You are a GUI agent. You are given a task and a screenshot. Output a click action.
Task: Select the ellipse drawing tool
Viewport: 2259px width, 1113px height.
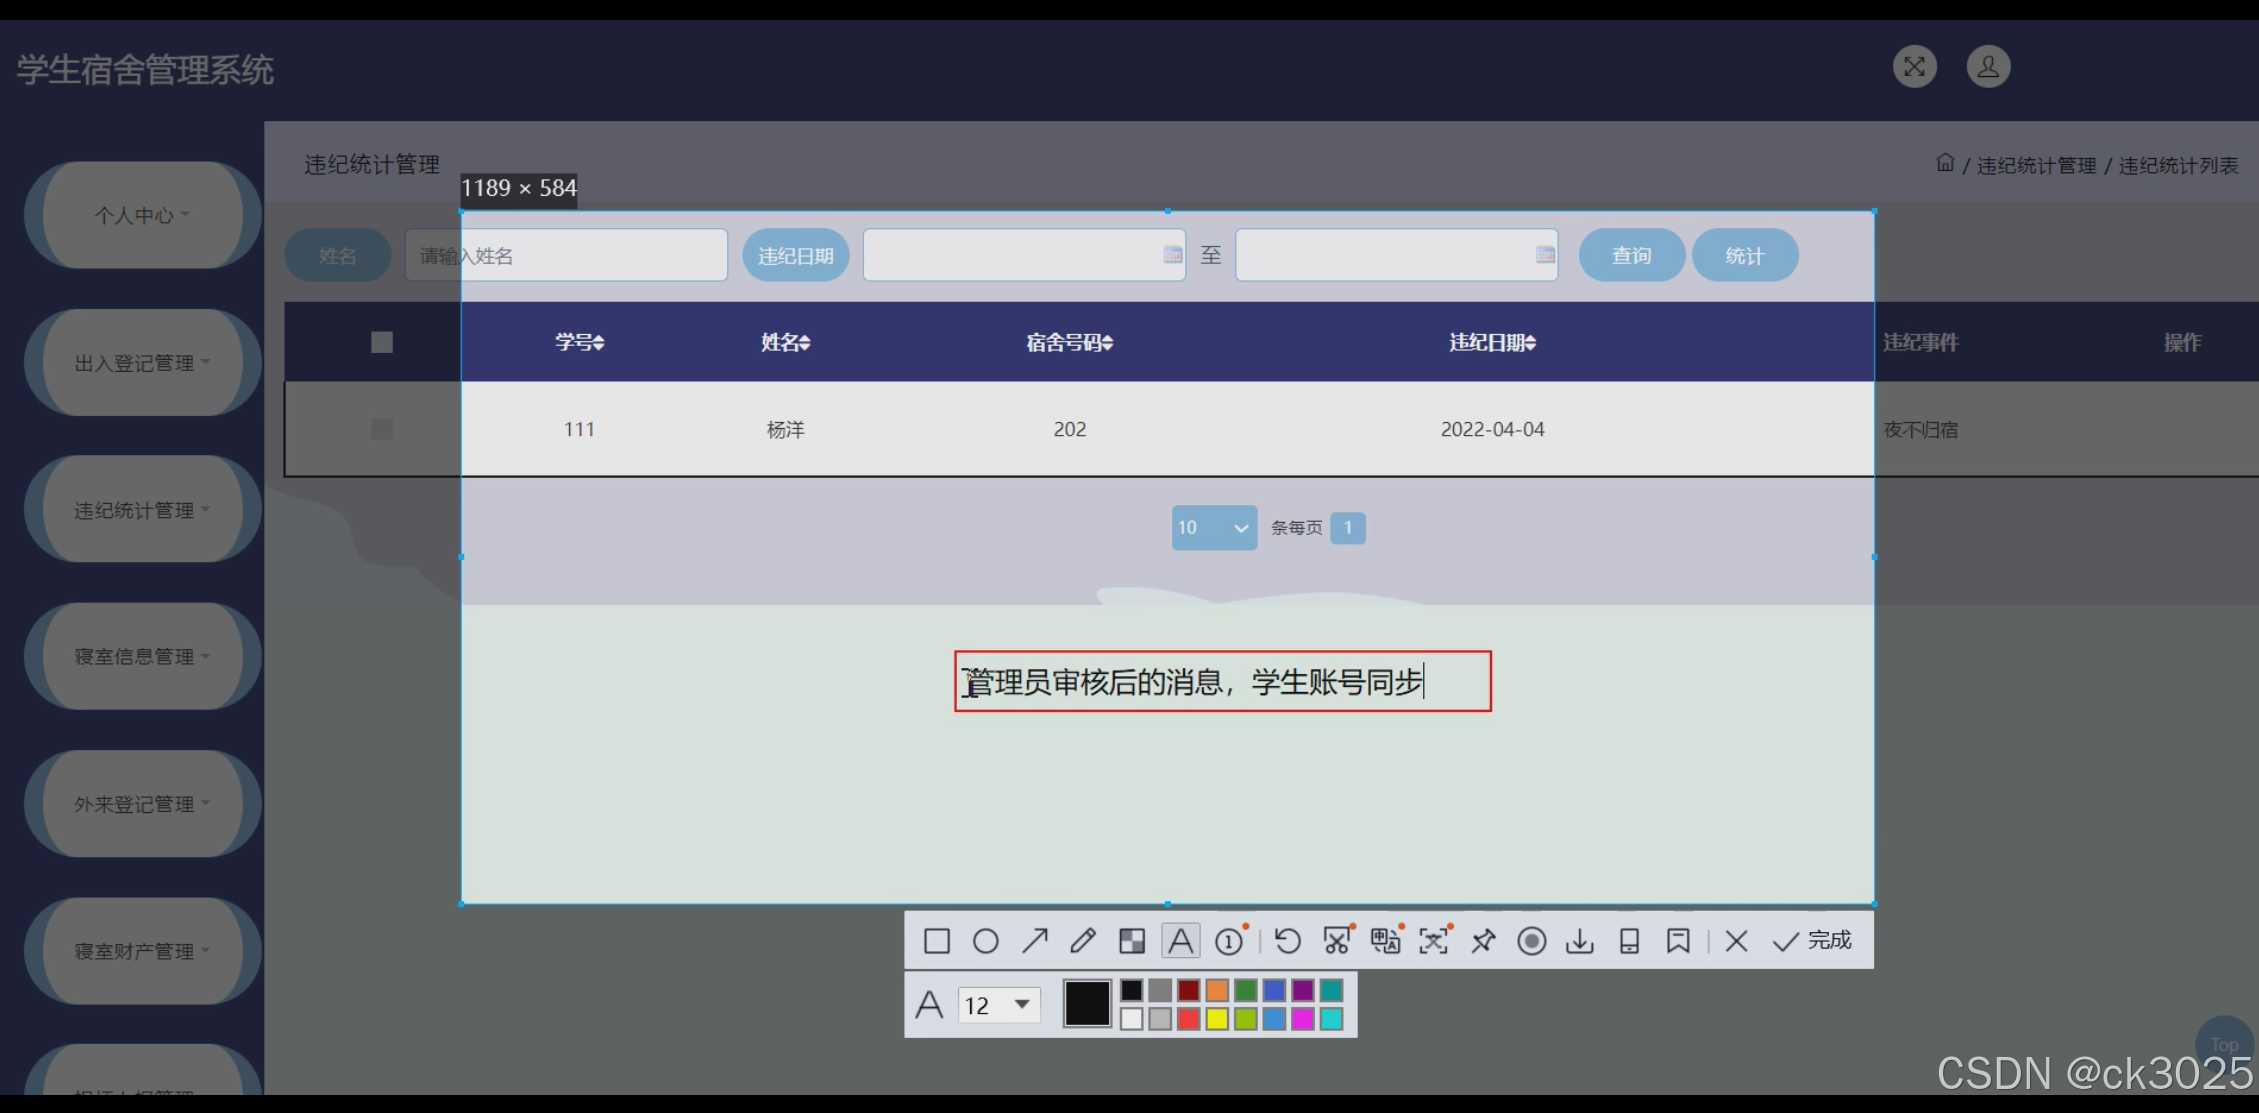pyautogui.click(x=985, y=941)
